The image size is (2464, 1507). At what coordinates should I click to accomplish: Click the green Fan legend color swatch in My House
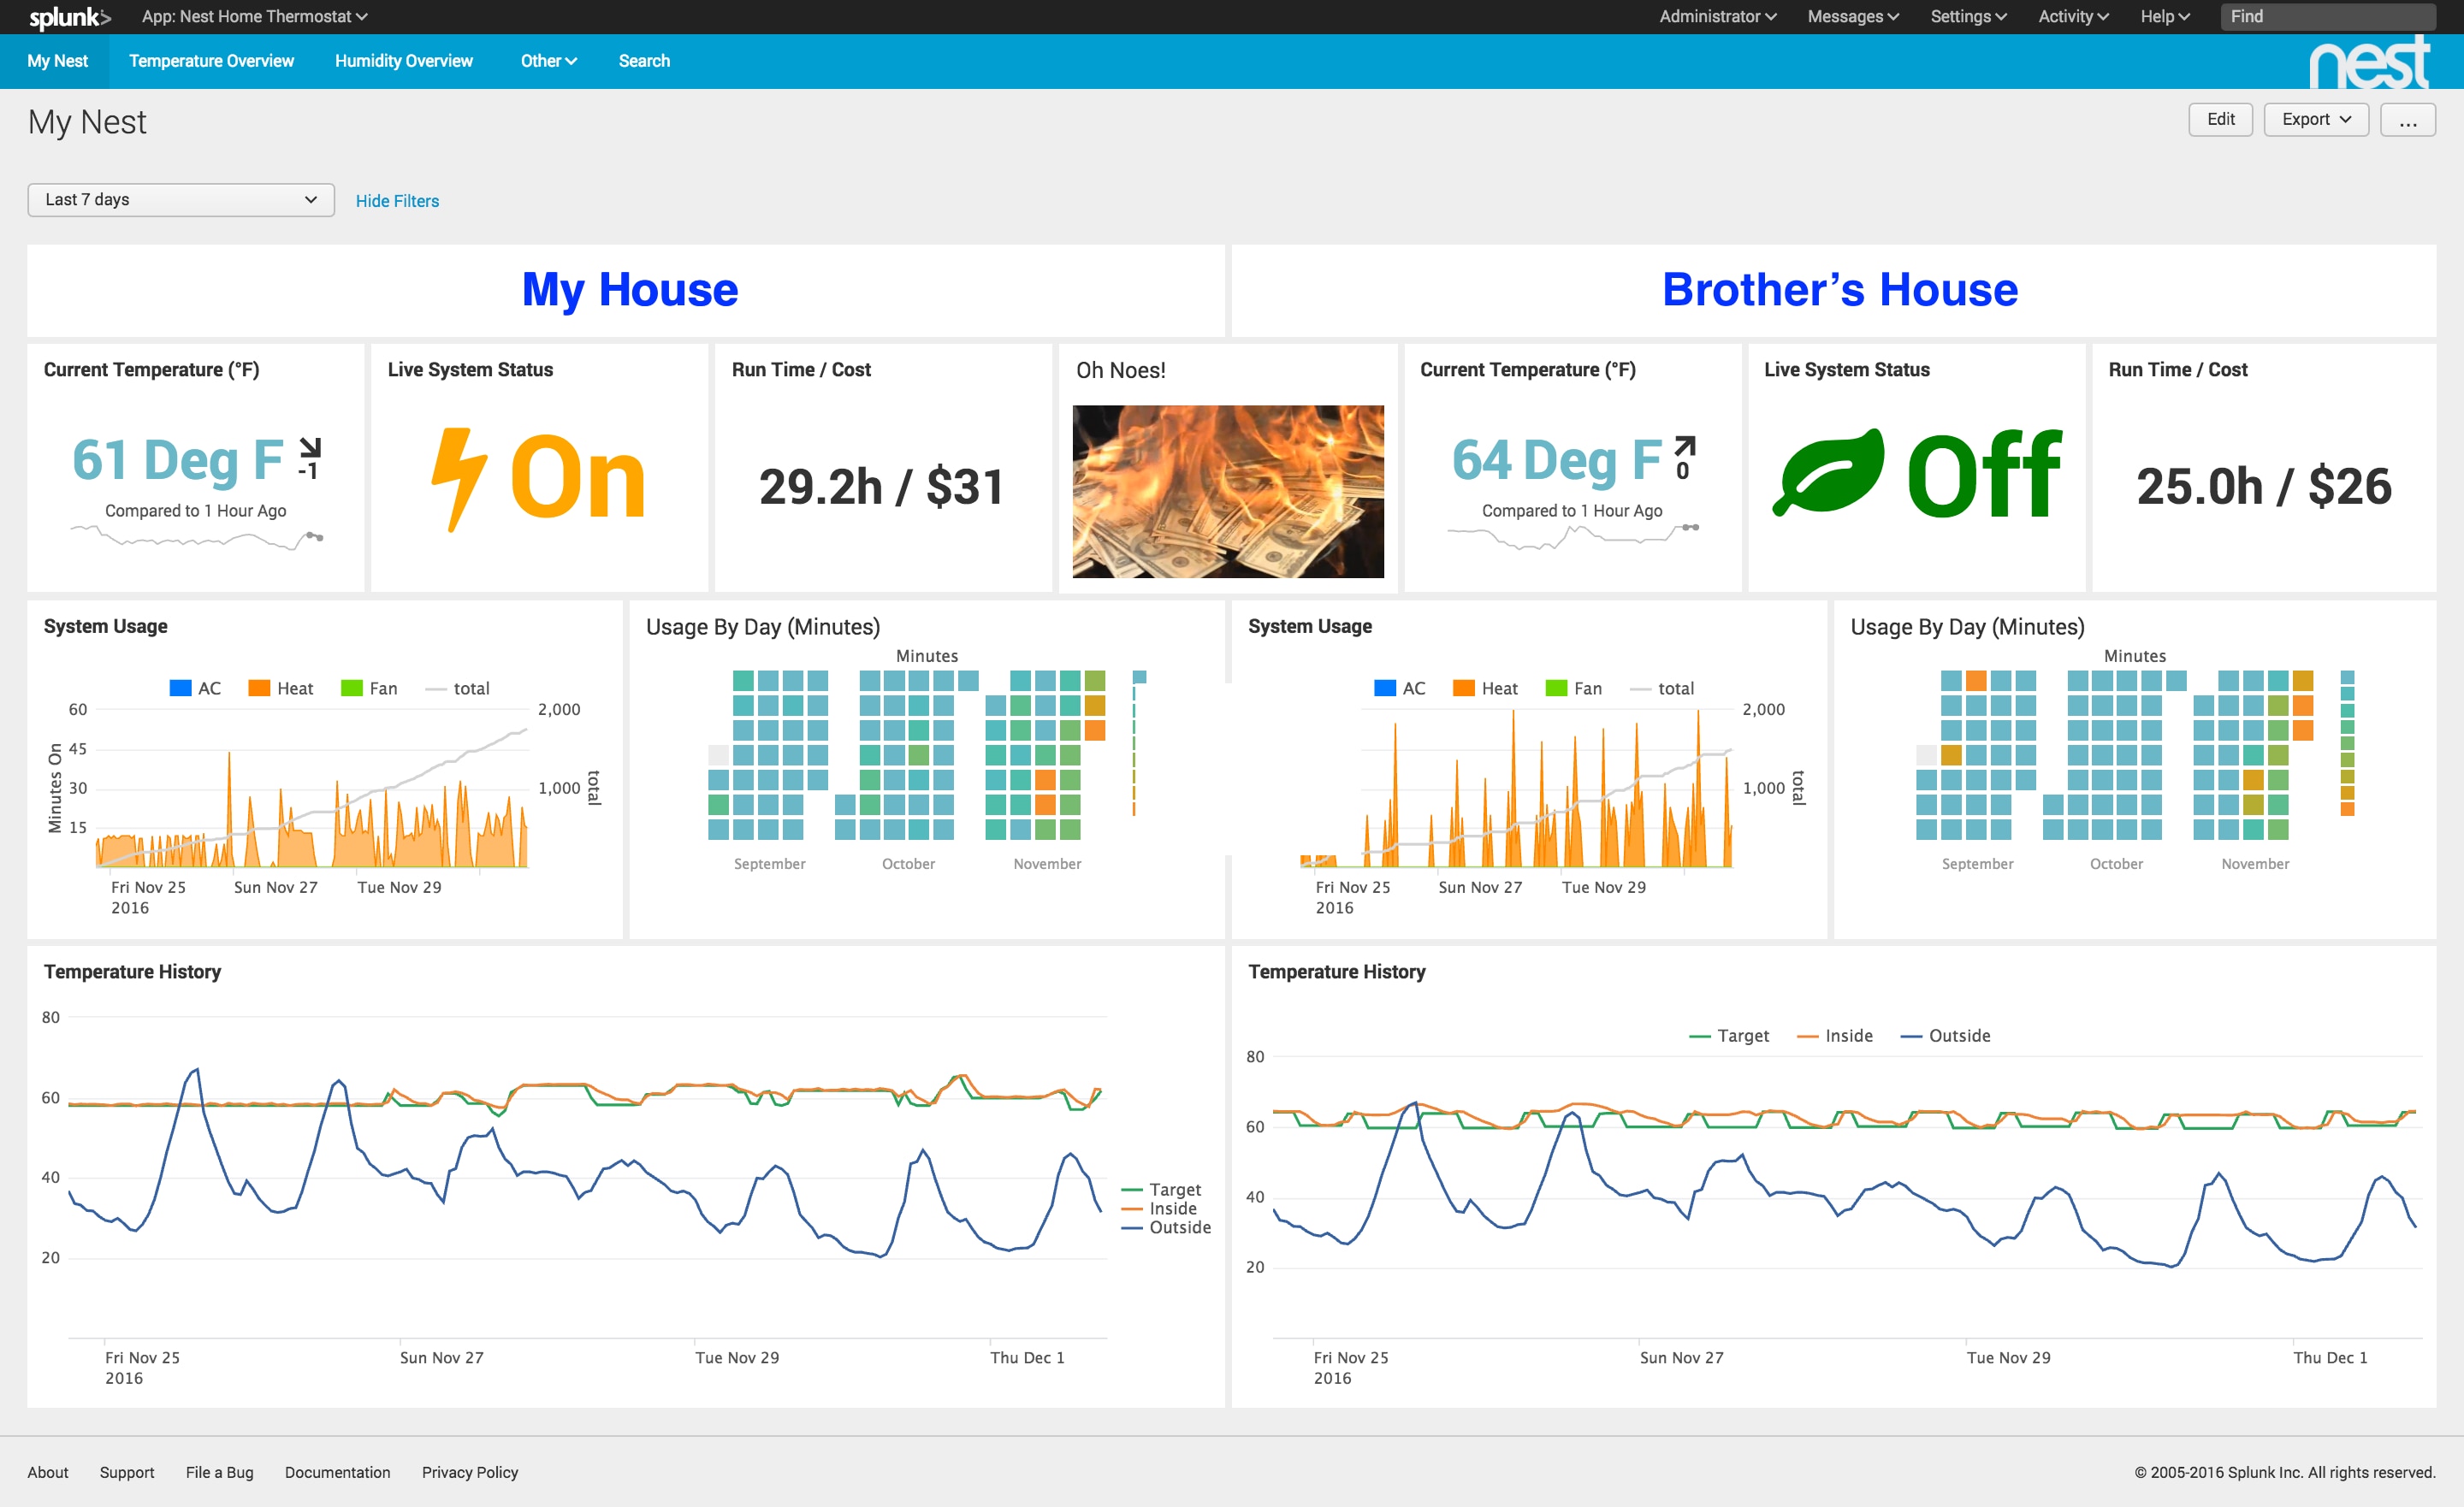tap(351, 688)
